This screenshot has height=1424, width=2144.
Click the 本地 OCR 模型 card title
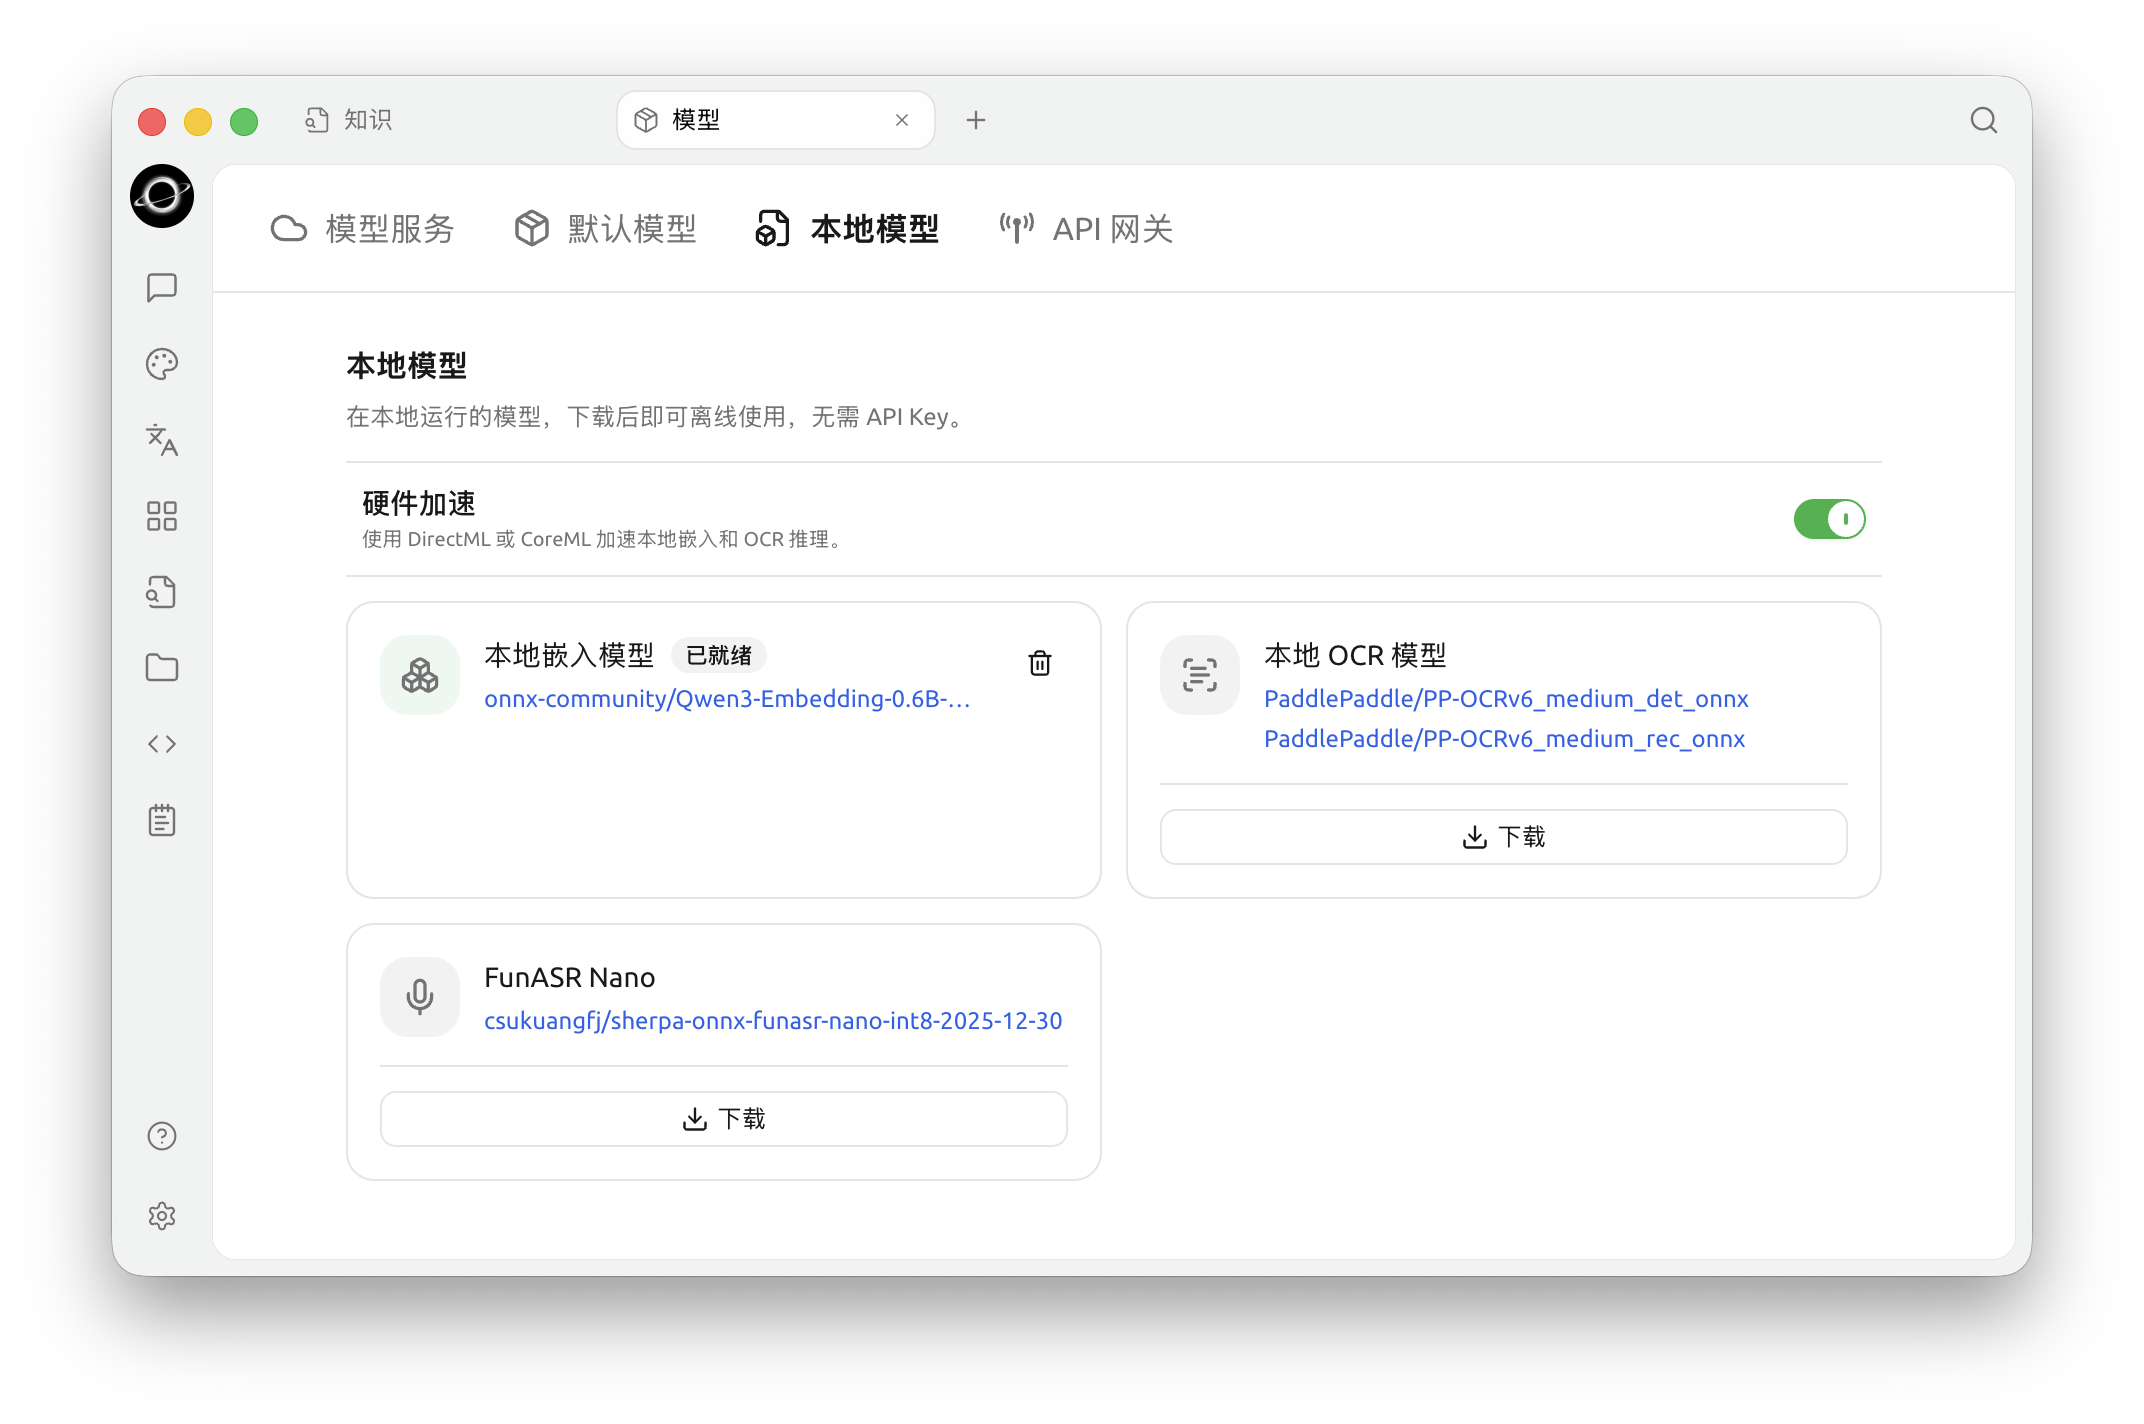pos(1355,655)
